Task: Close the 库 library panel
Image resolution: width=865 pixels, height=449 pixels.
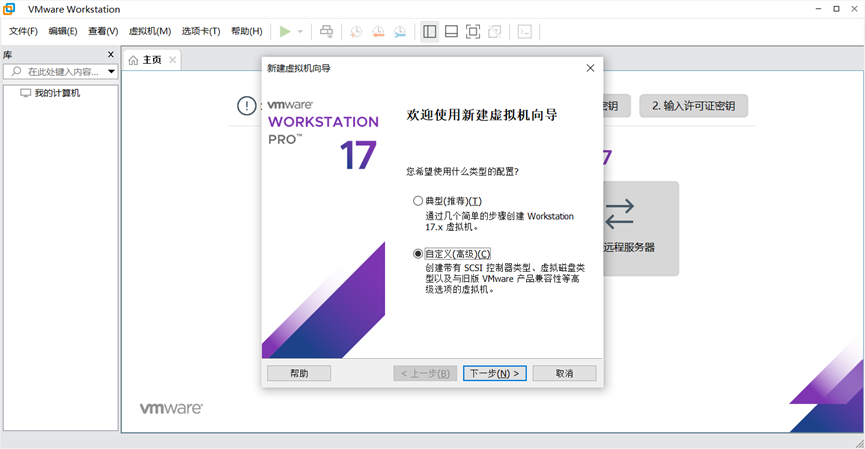Action: click(x=111, y=54)
